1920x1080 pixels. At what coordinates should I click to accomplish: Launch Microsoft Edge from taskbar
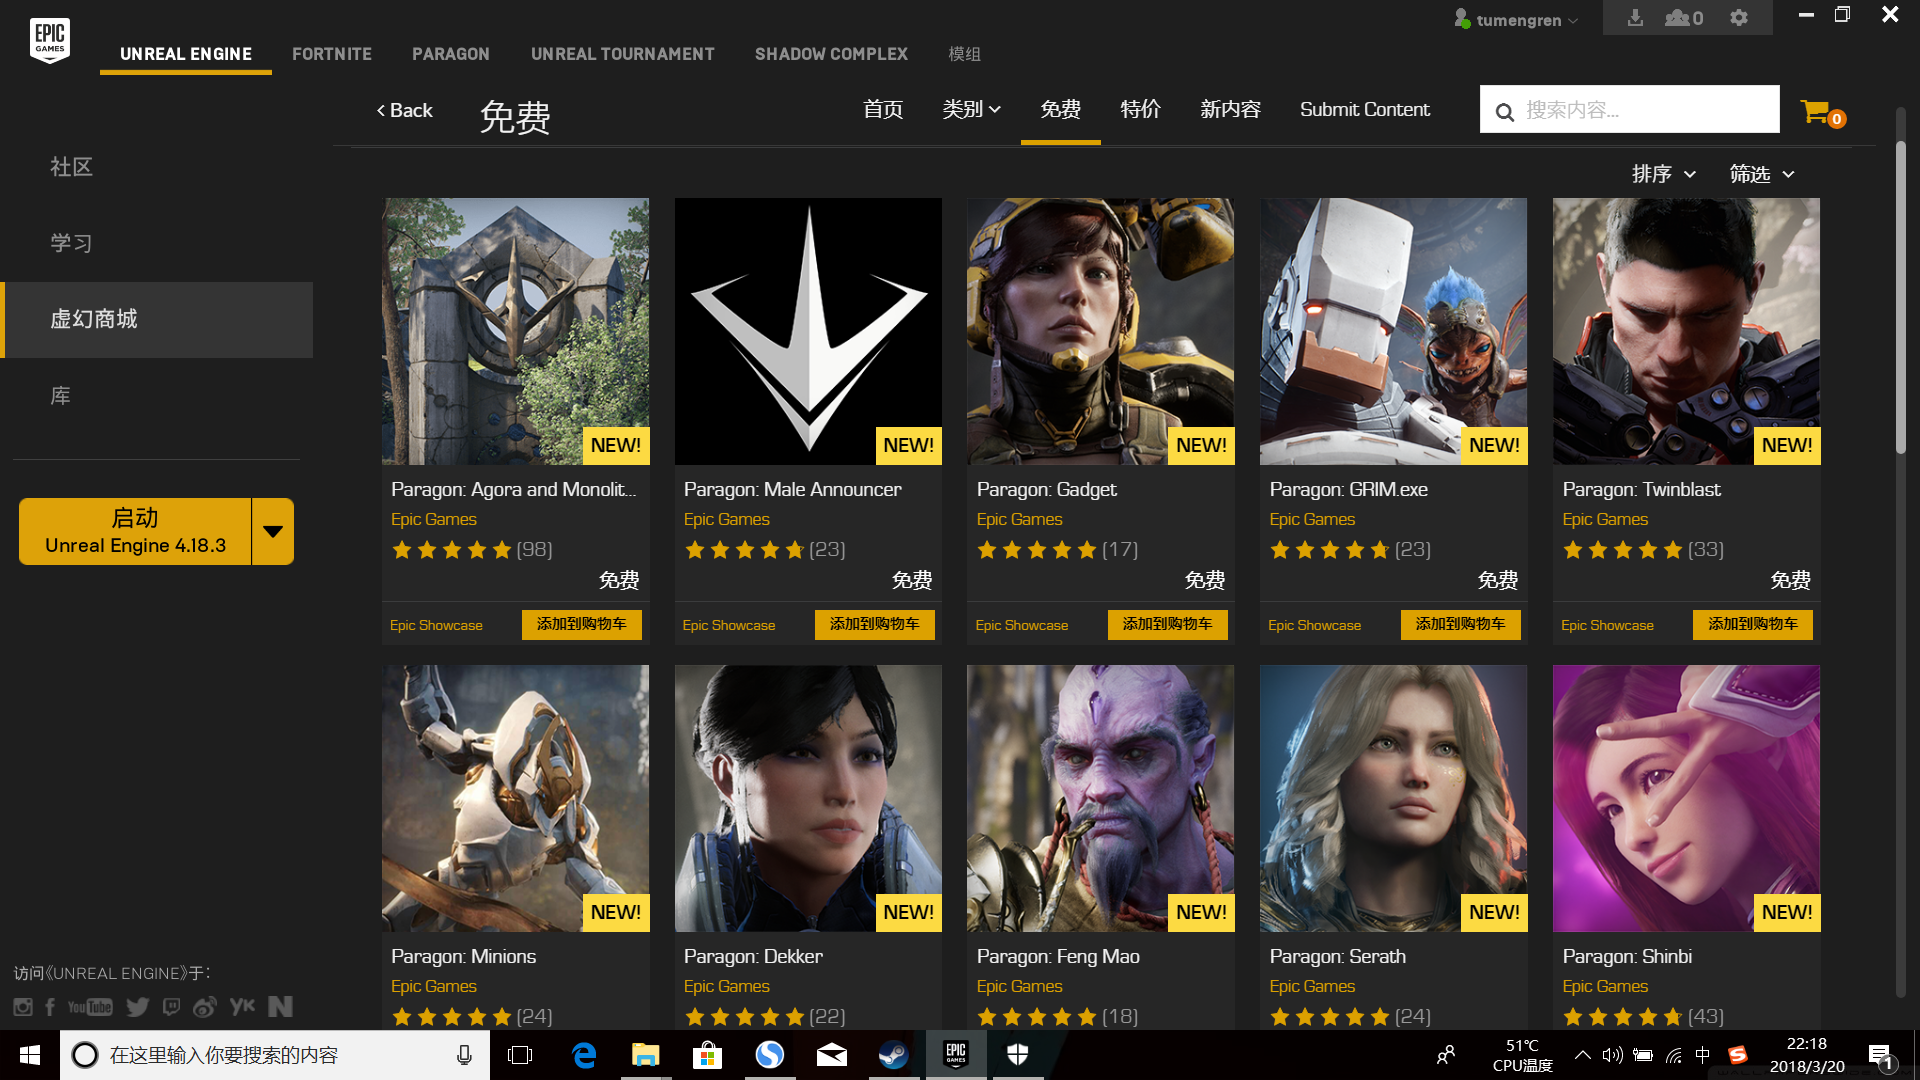[x=584, y=1055]
